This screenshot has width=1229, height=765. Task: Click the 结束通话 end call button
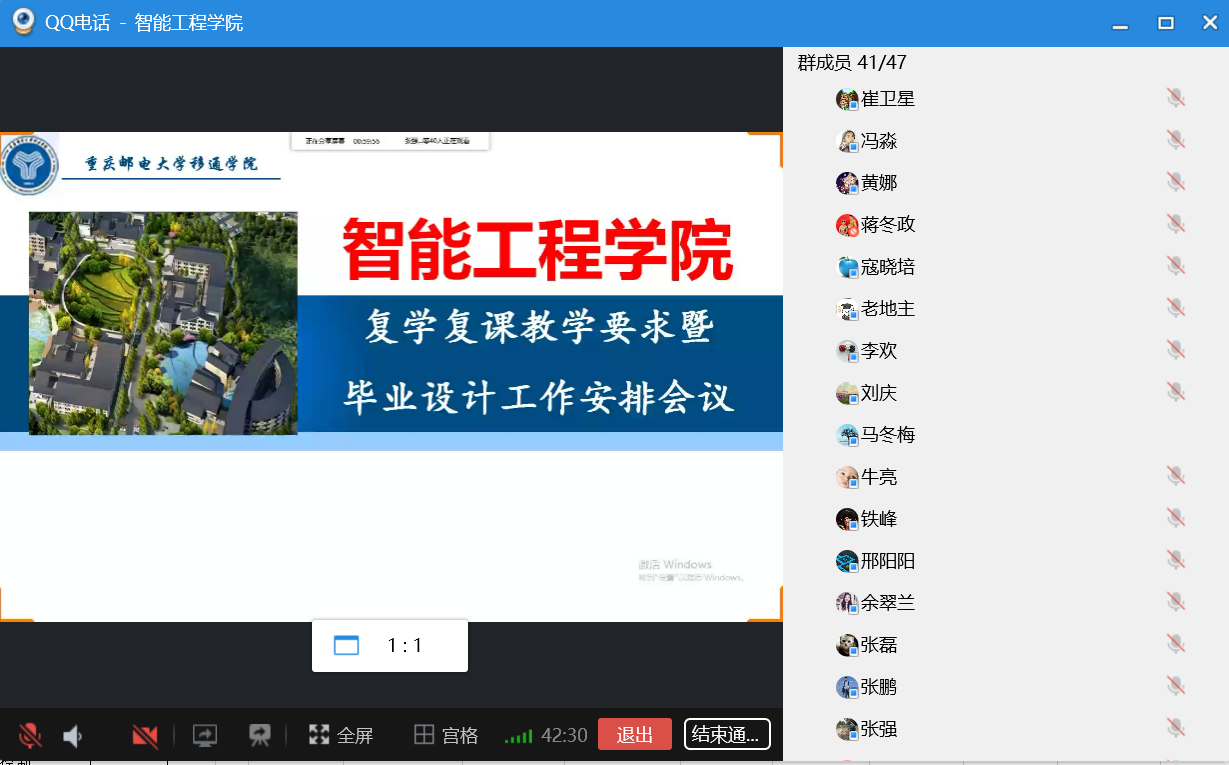point(727,735)
